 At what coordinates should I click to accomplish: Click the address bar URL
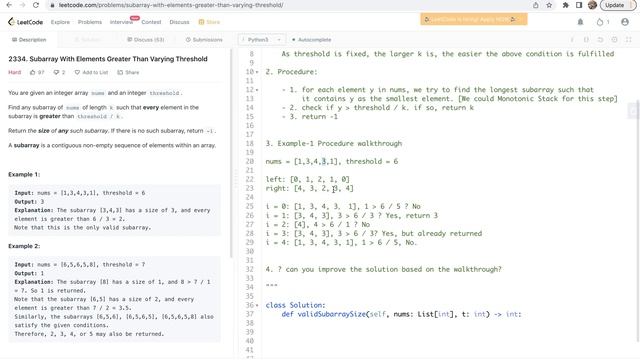coord(171,5)
